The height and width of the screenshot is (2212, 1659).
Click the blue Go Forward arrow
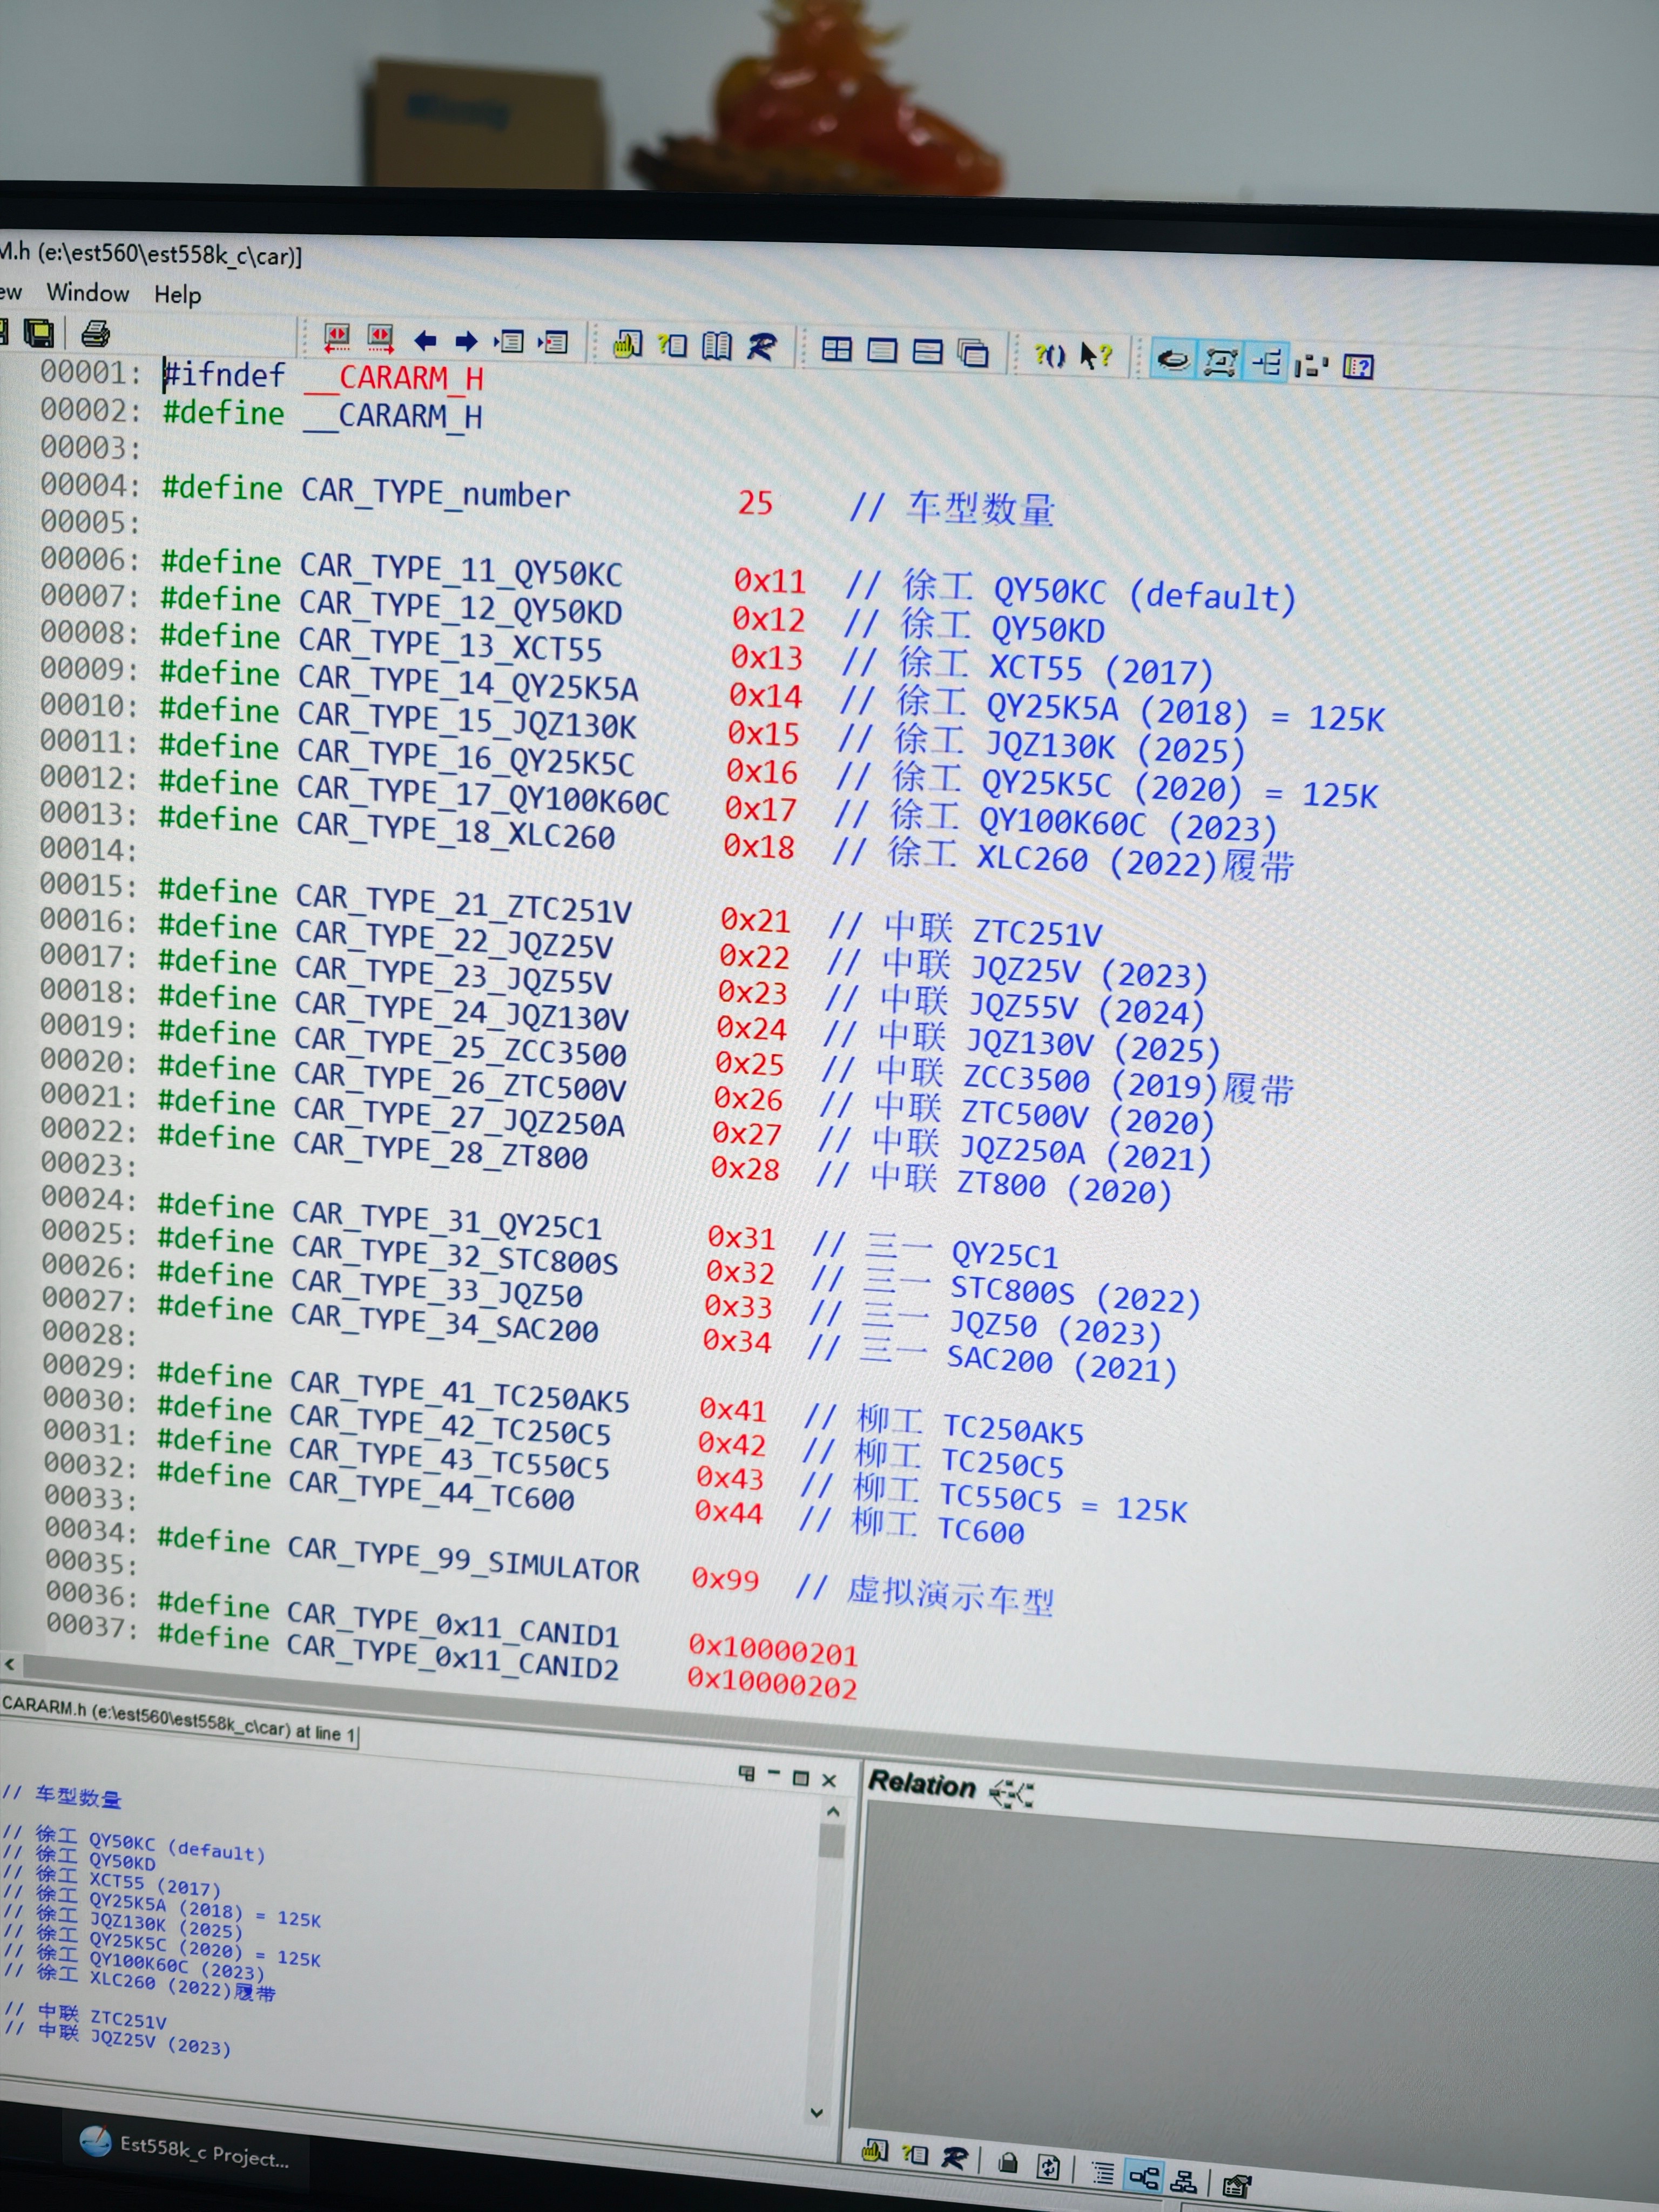pos(466,342)
